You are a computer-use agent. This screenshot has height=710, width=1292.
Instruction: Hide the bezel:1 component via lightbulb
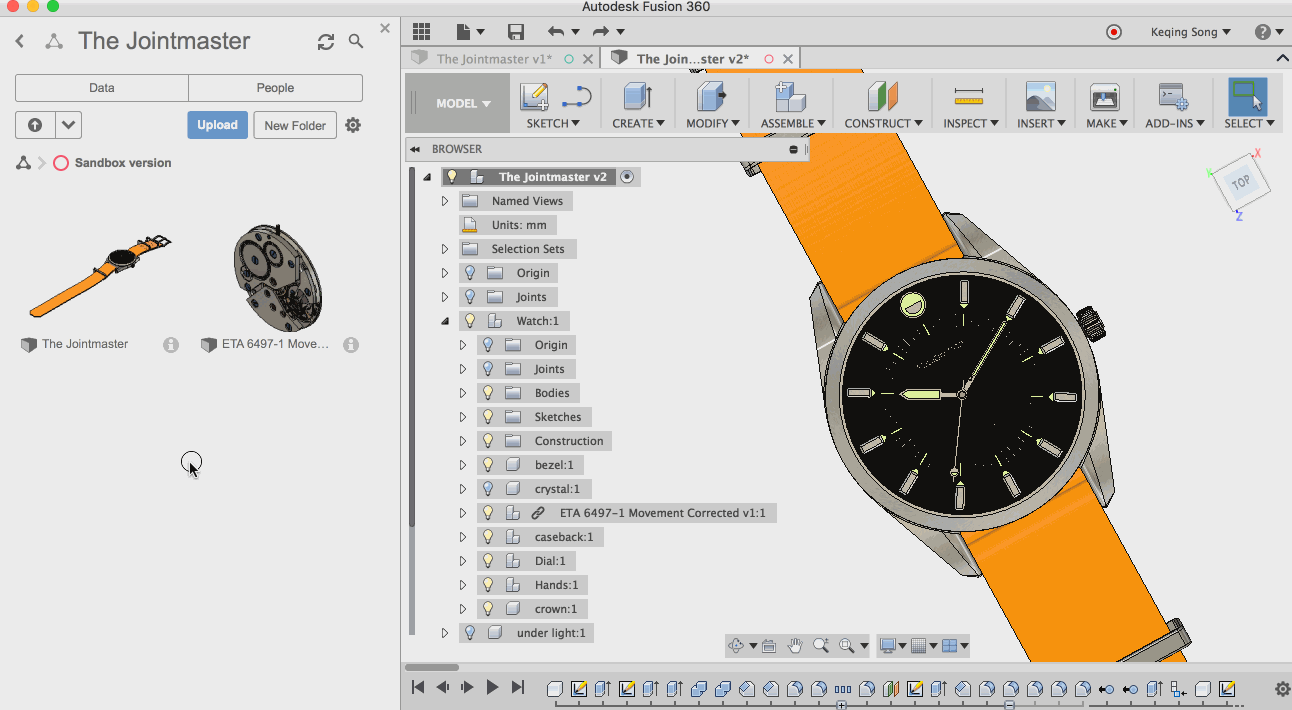(x=488, y=465)
